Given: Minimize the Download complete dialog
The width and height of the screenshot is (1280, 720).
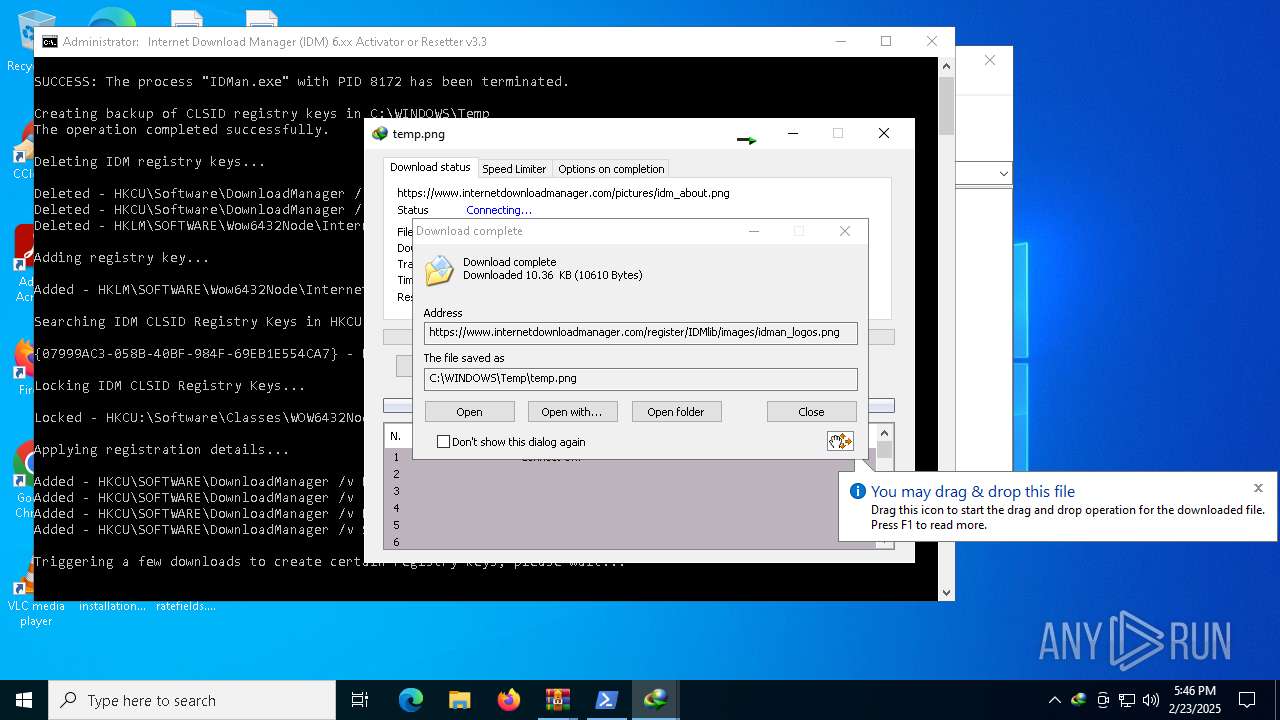Looking at the screenshot, I should (754, 231).
